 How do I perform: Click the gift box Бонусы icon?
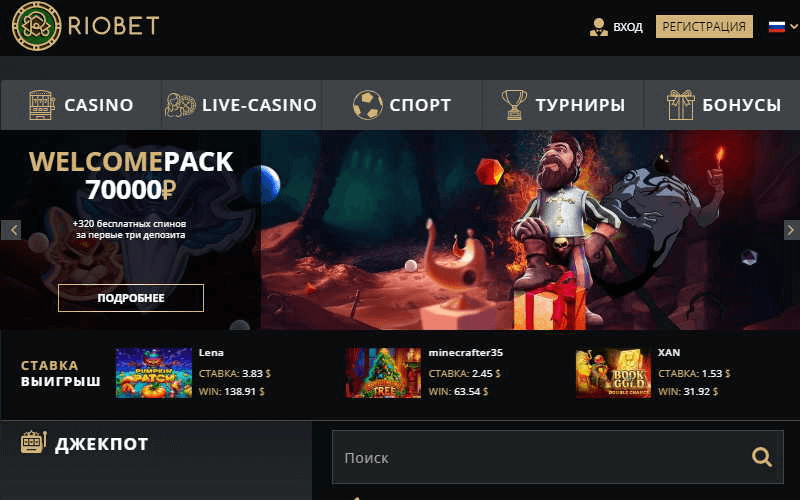click(681, 105)
